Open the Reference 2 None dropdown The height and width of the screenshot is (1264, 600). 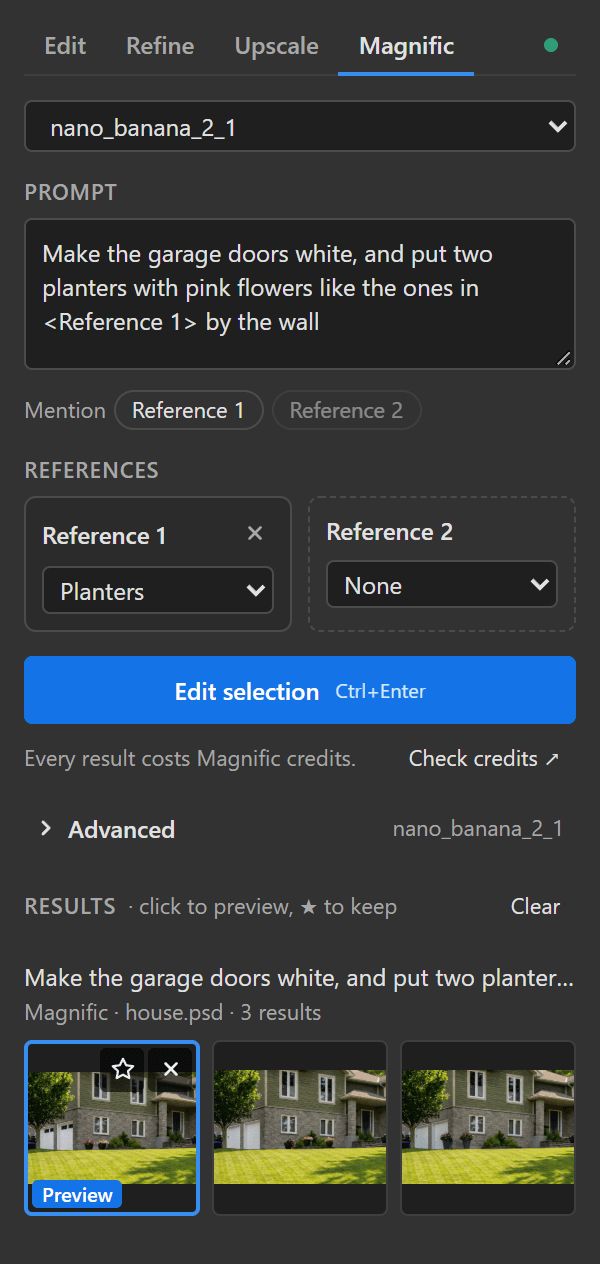point(442,585)
